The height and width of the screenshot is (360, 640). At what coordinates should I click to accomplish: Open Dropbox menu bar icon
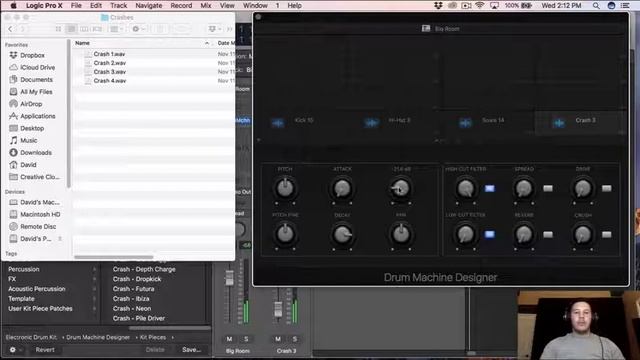coord(438,6)
